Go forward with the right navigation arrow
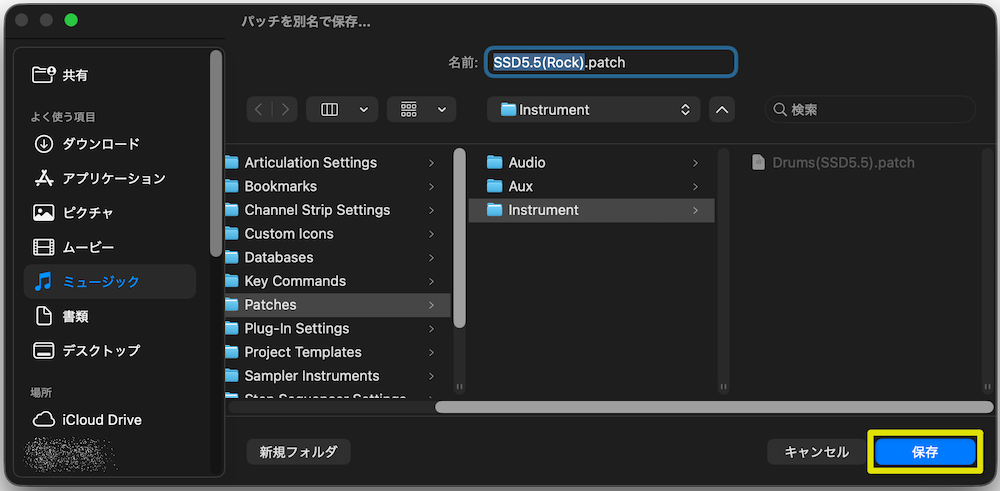This screenshot has height=491, width=1000. coord(285,110)
